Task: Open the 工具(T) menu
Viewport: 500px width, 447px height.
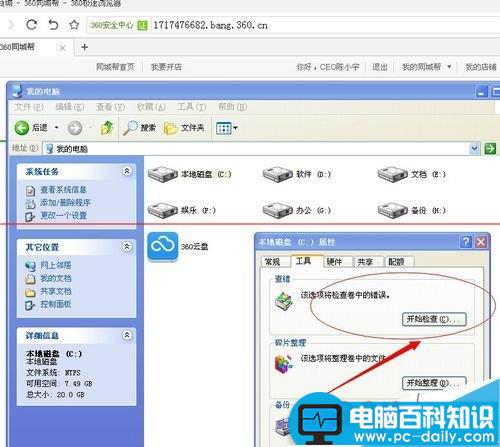Action: (192, 107)
